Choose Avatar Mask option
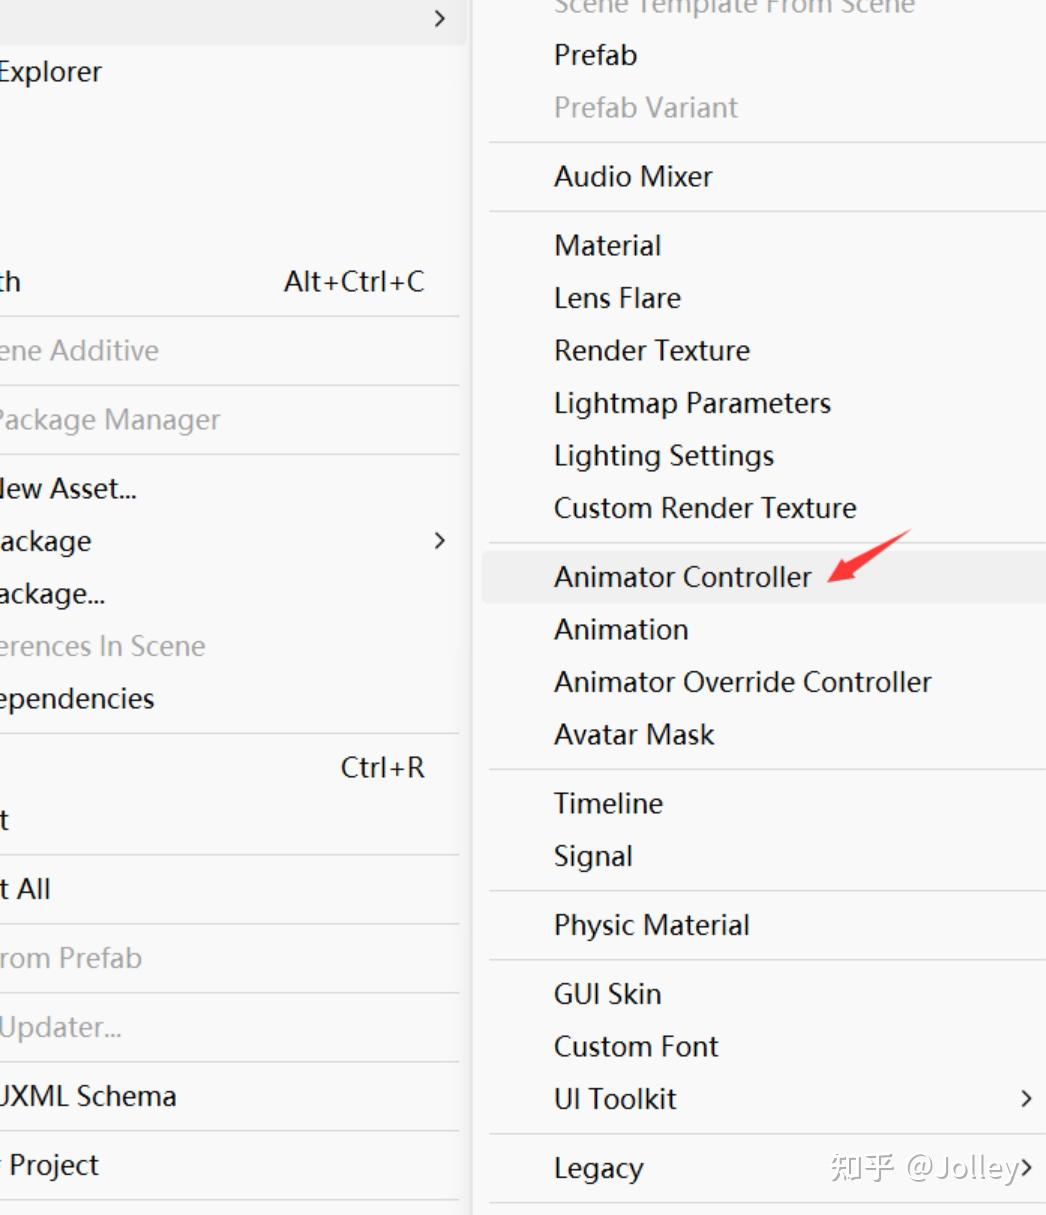 [634, 735]
